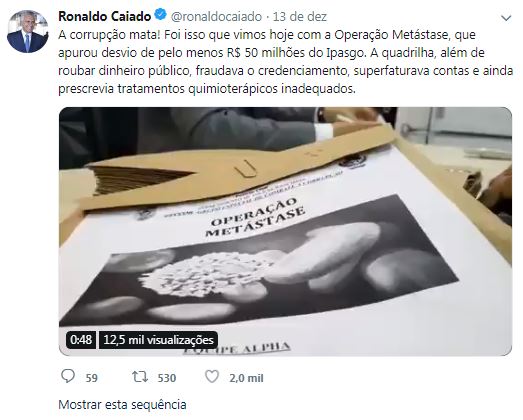Play the Operação Metástase video
Image resolution: width=523 pixels, height=420 pixels.
285,231
